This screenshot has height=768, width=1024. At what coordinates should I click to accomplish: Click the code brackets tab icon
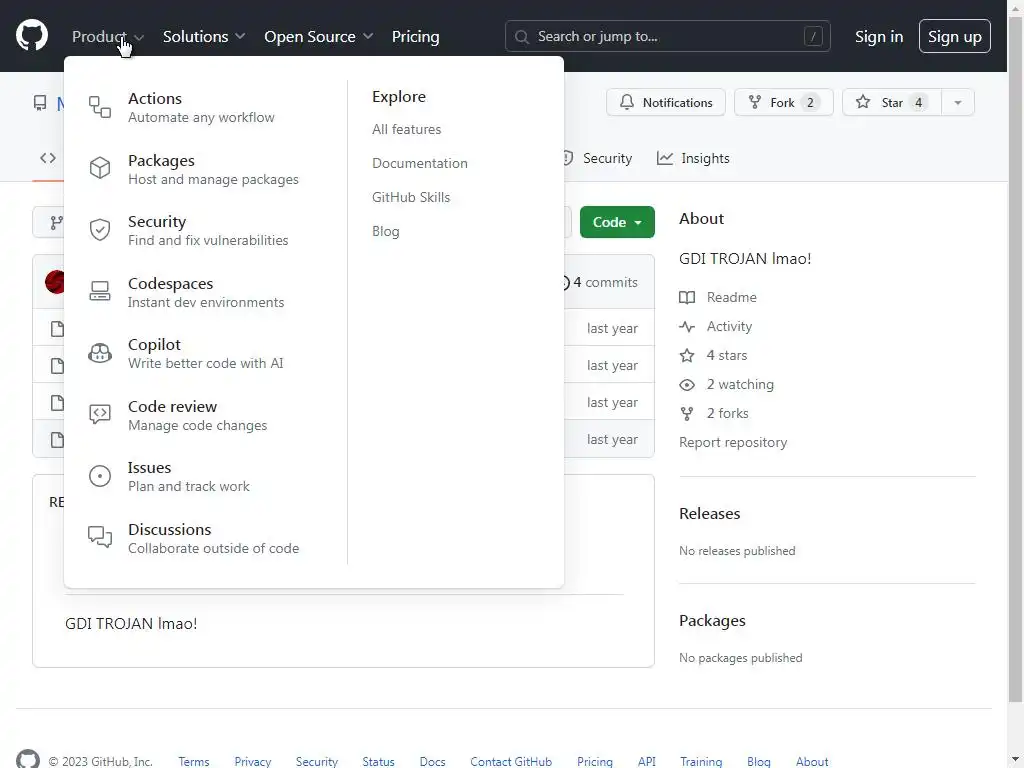click(48, 158)
